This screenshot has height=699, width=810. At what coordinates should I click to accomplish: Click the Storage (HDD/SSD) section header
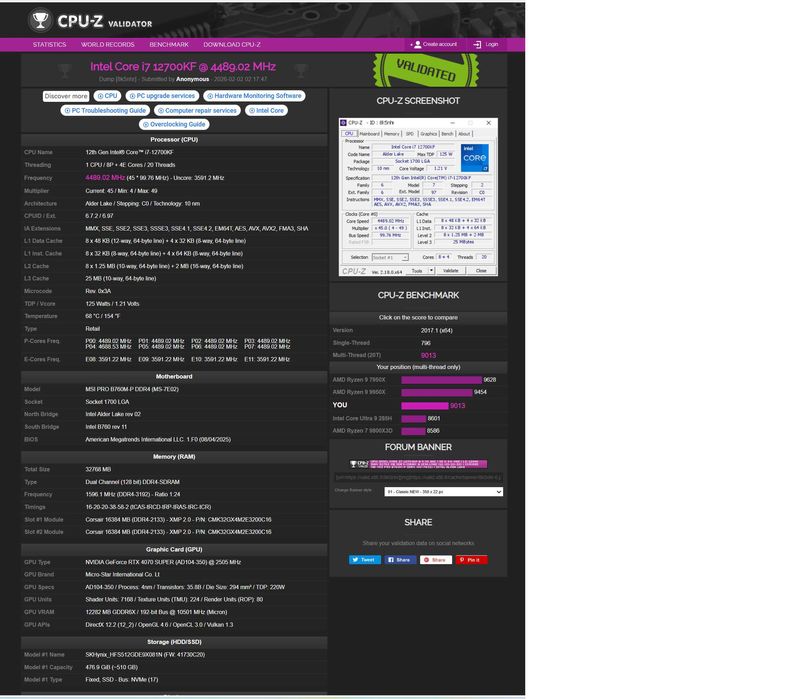(x=174, y=642)
